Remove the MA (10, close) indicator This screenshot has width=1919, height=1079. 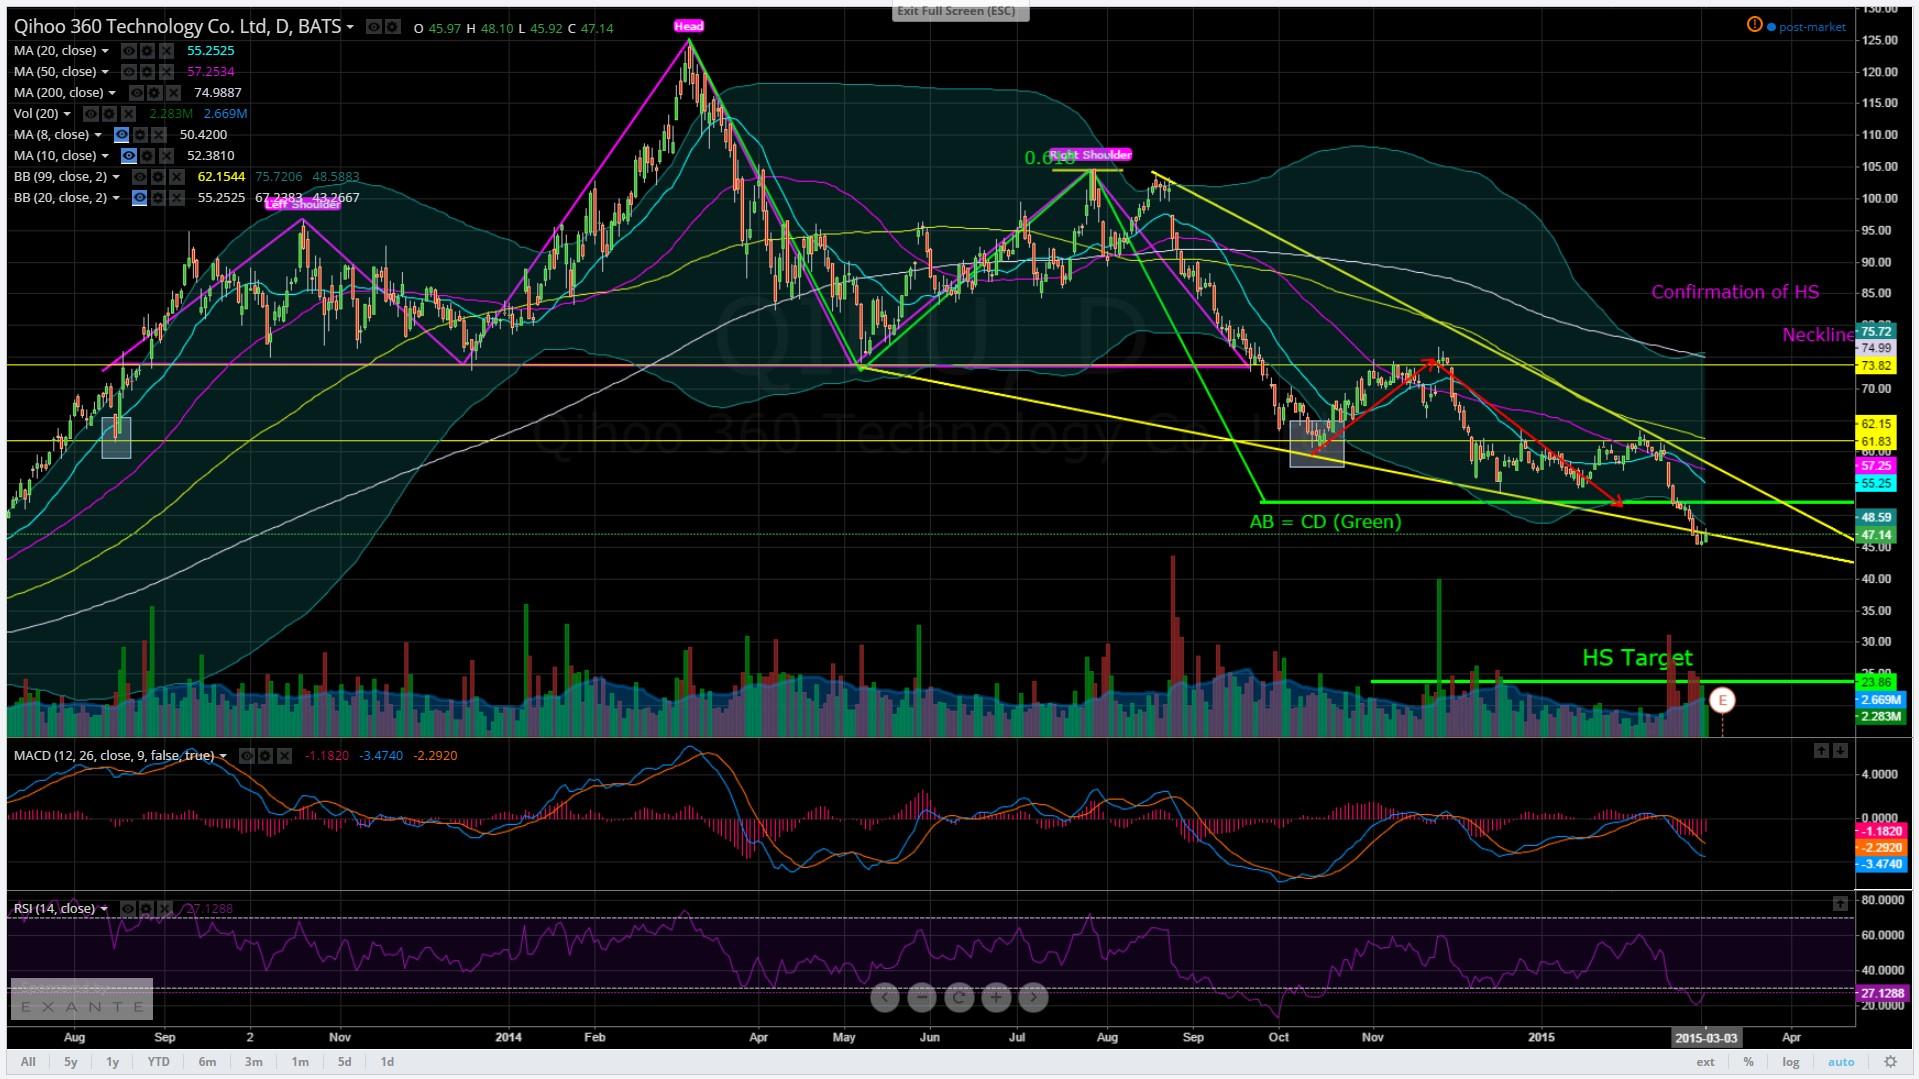tap(166, 155)
